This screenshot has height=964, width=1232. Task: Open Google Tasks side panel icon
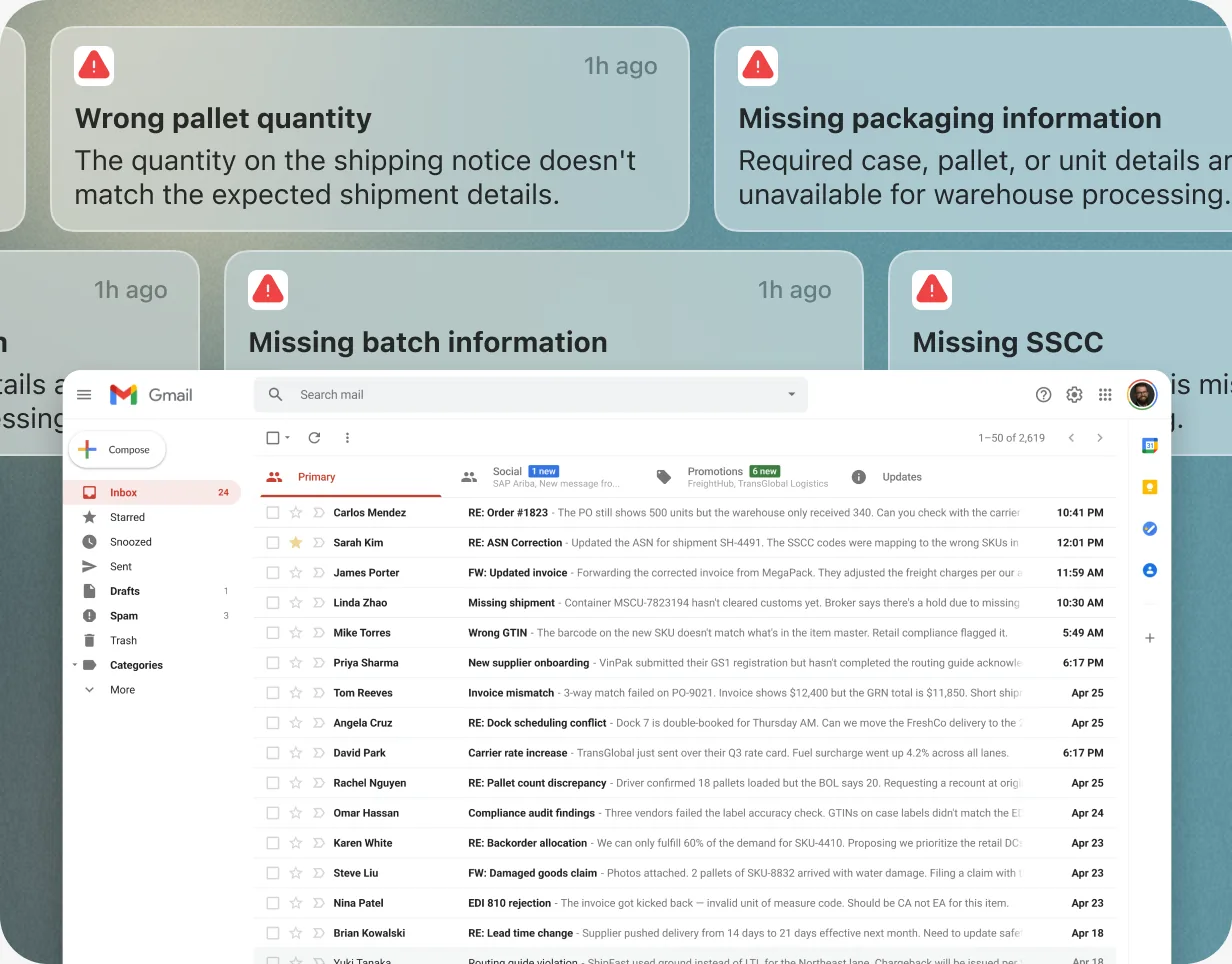pos(1150,529)
